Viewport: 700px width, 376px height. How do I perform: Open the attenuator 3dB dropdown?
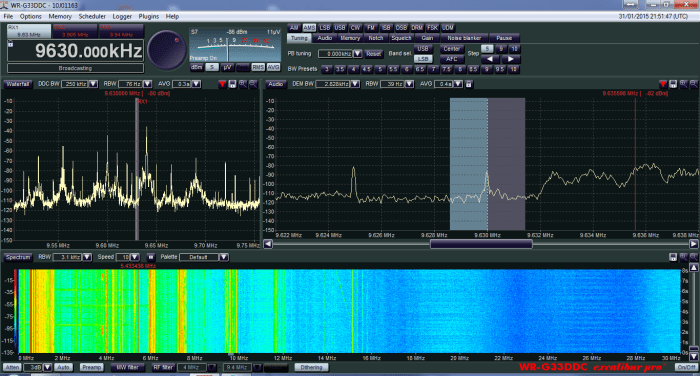[x=48, y=368]
